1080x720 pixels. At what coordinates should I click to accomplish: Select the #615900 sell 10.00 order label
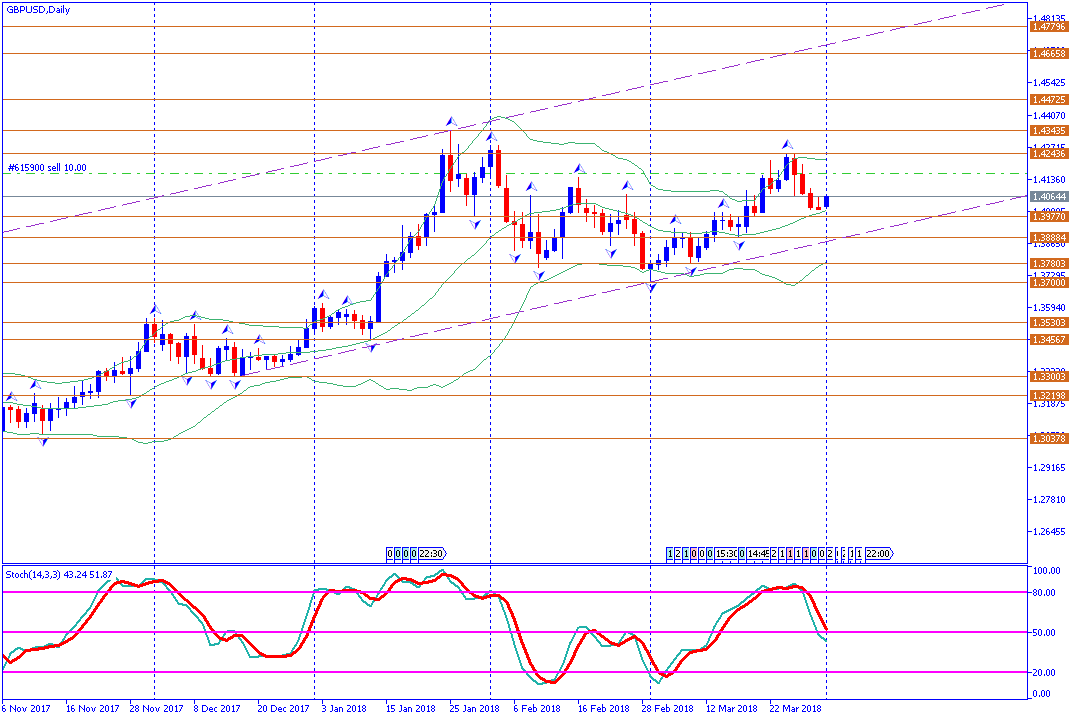(x=48, y=167)
